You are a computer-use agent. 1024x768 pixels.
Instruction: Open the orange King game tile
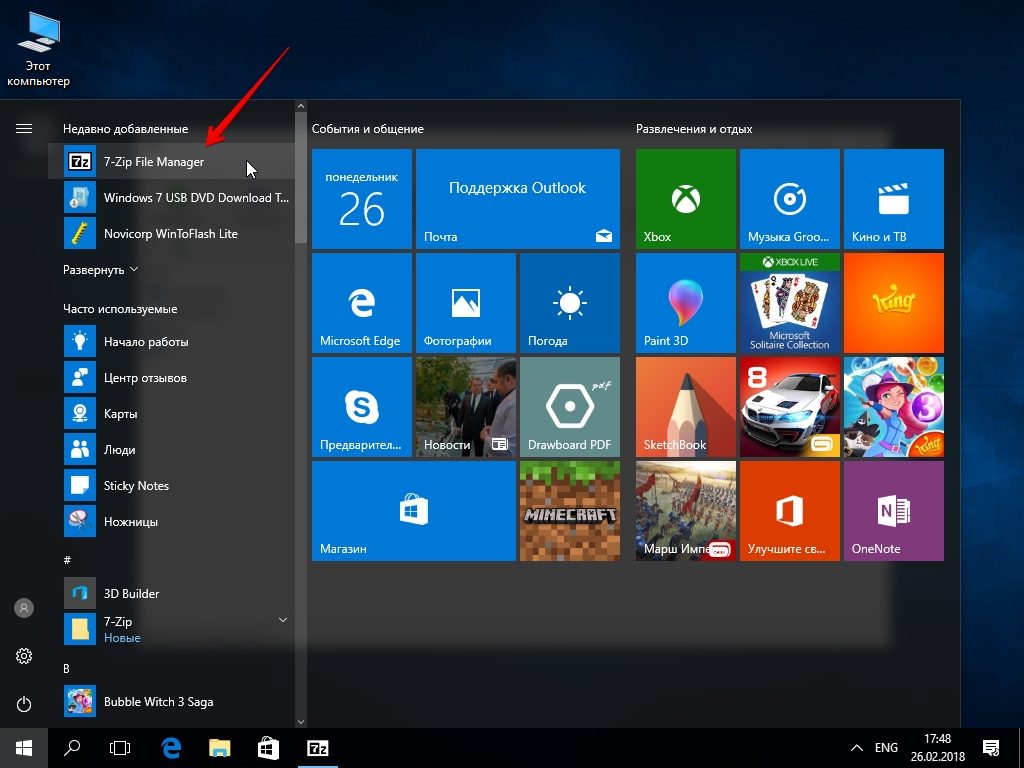[x=893, y=303]
